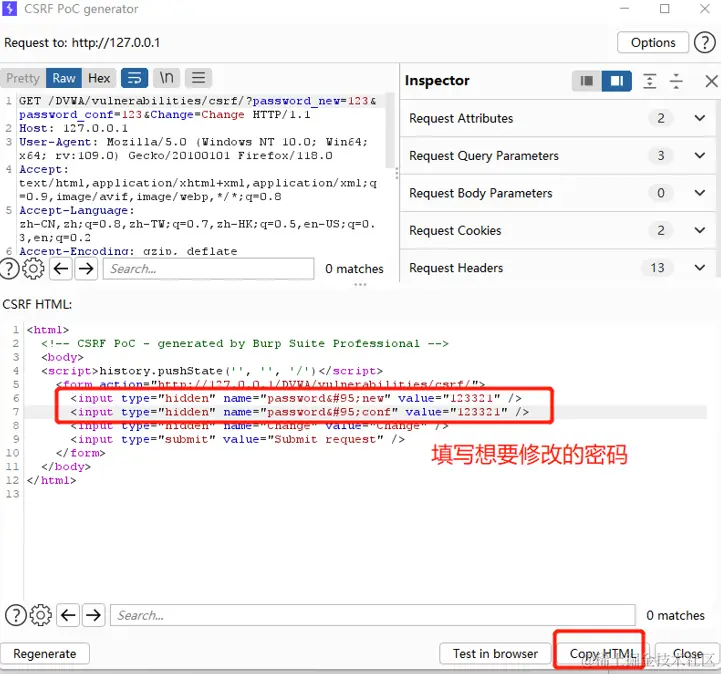Toggle the show non-printable characters \n button
The height and width of the screenshot is (674, 721).
pos(166,78)
